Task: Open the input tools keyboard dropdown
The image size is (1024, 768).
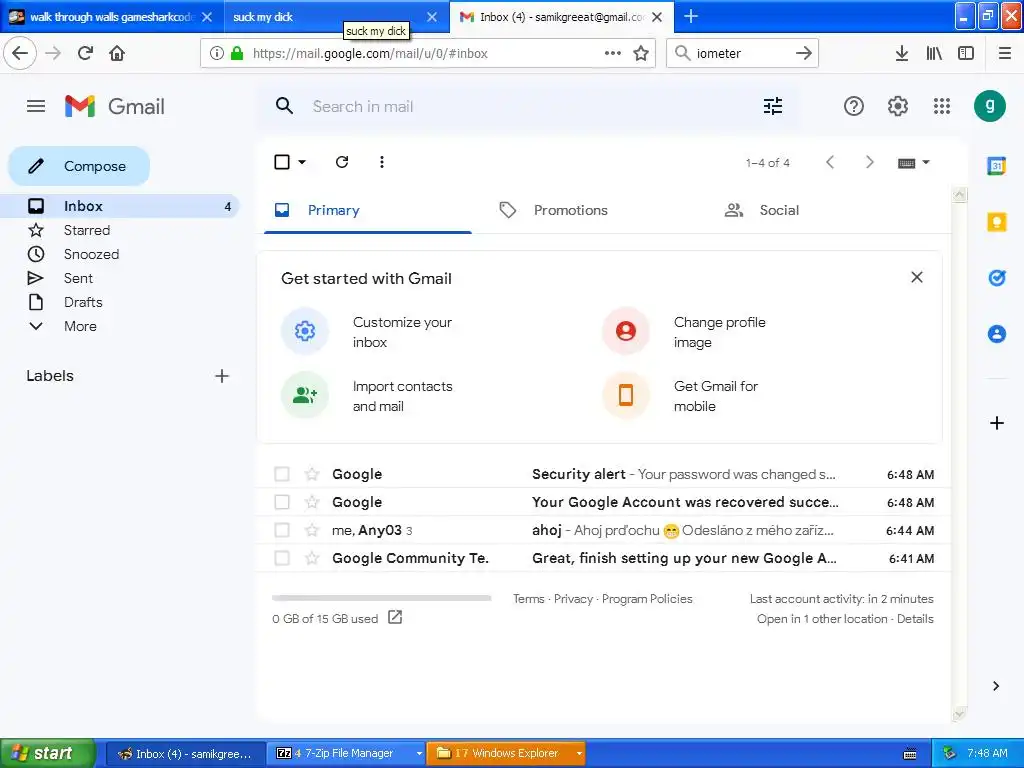Action: pos(913,163)
